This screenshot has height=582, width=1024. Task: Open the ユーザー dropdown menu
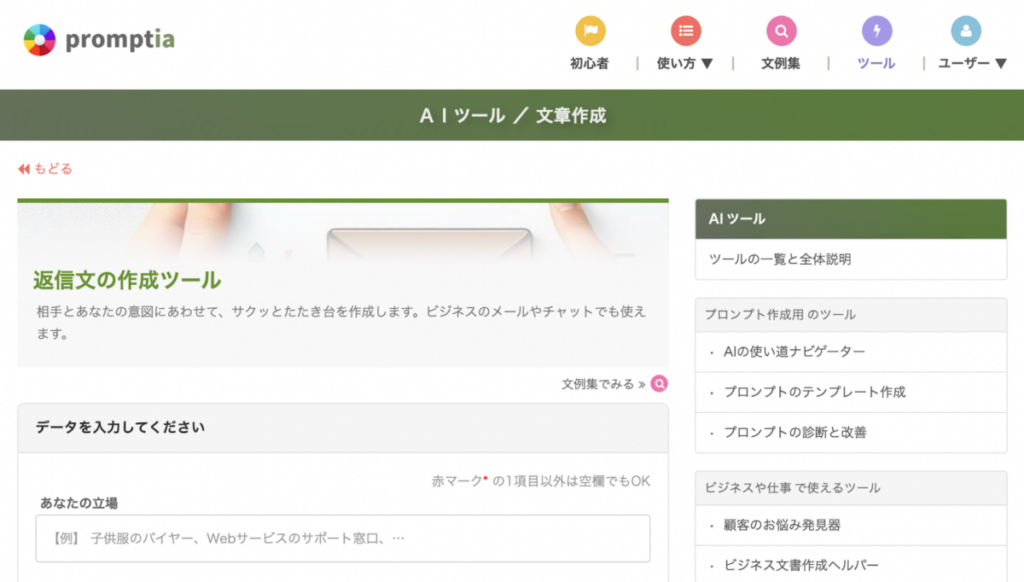pos(971,63)
